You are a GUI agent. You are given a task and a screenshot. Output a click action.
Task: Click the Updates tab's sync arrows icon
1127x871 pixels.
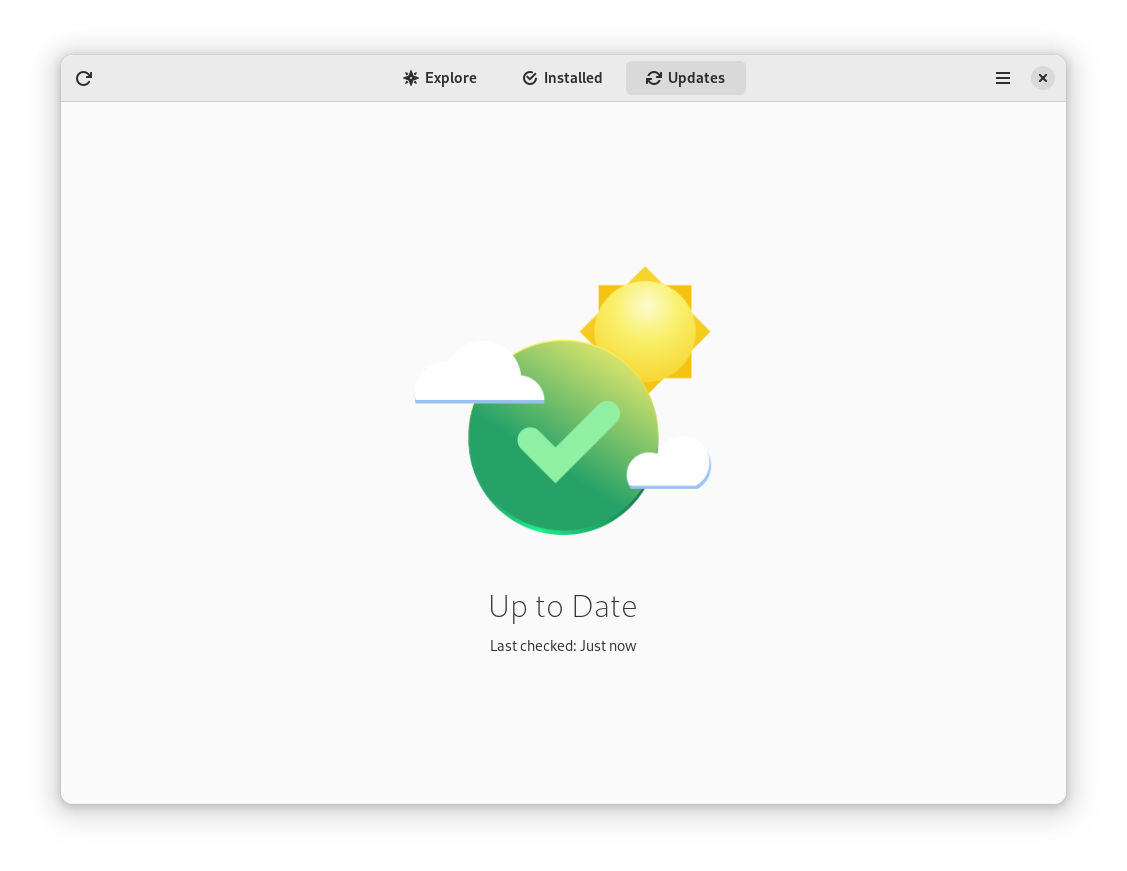point(654,78)
